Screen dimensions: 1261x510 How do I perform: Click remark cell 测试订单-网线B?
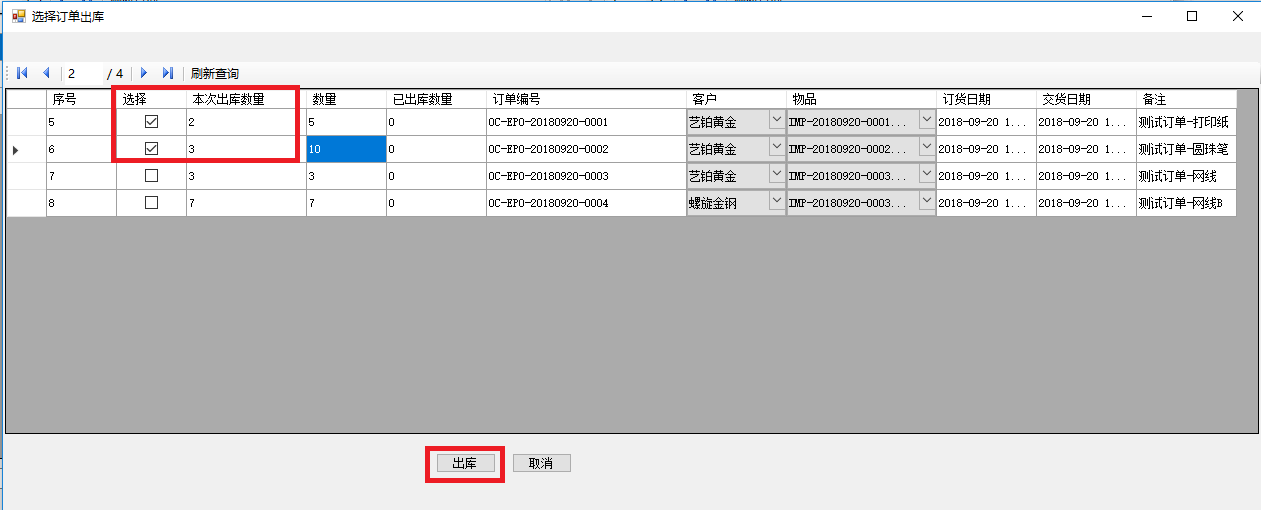point(1186,203)
